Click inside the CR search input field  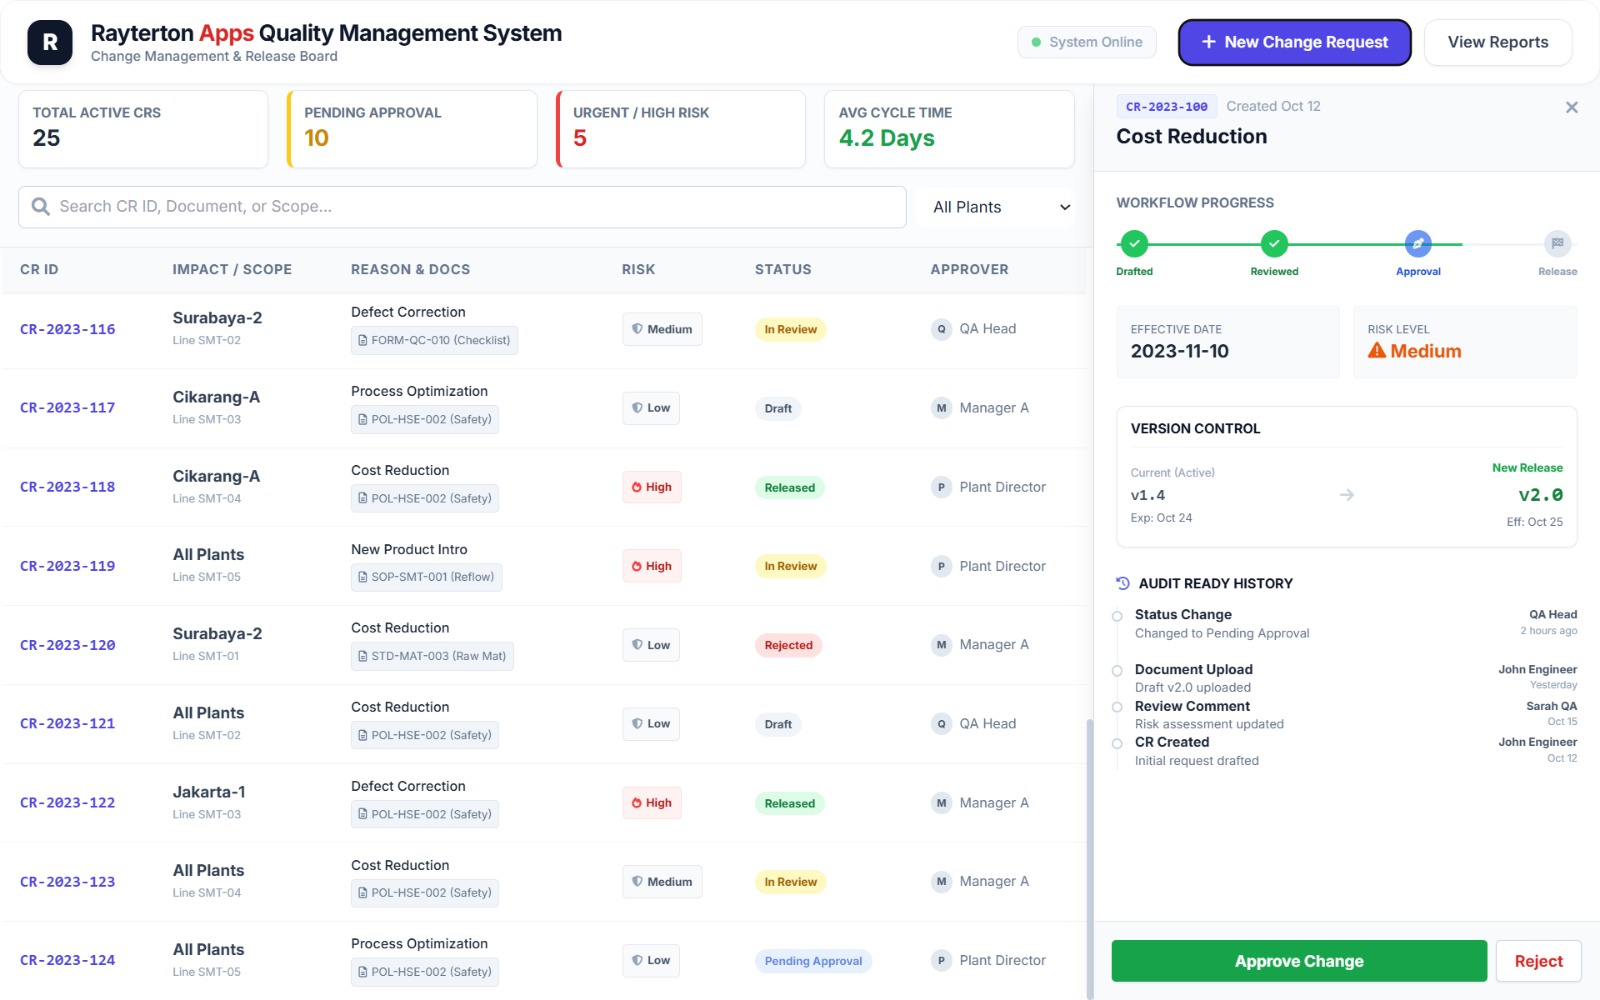pyautogui.click(x=400, y=207)
